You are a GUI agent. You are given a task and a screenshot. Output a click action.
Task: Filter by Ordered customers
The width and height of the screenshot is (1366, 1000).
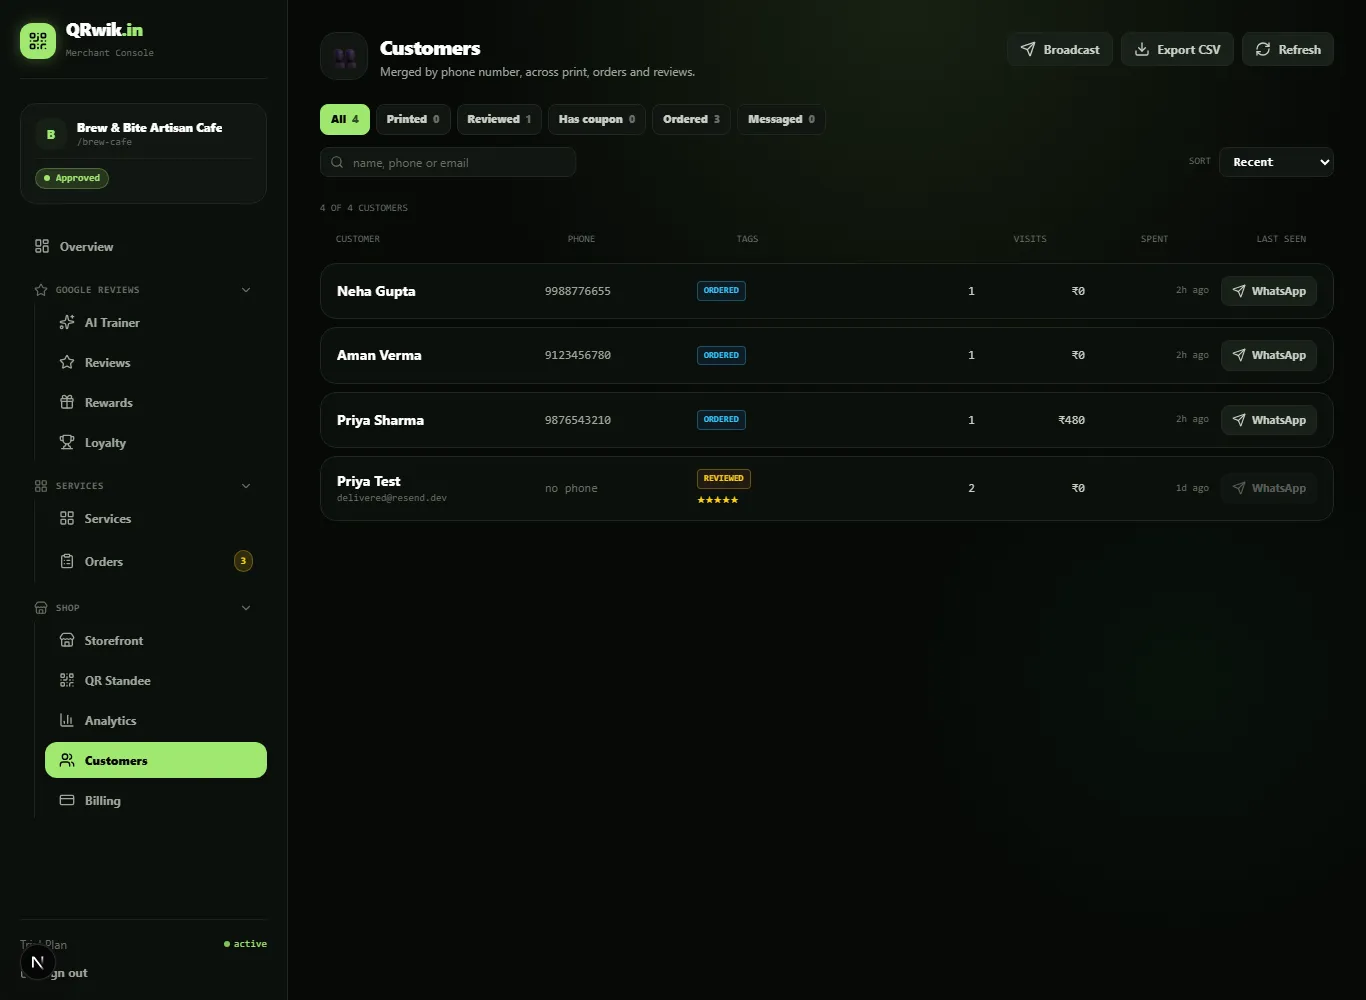click(x=691, y=119)
